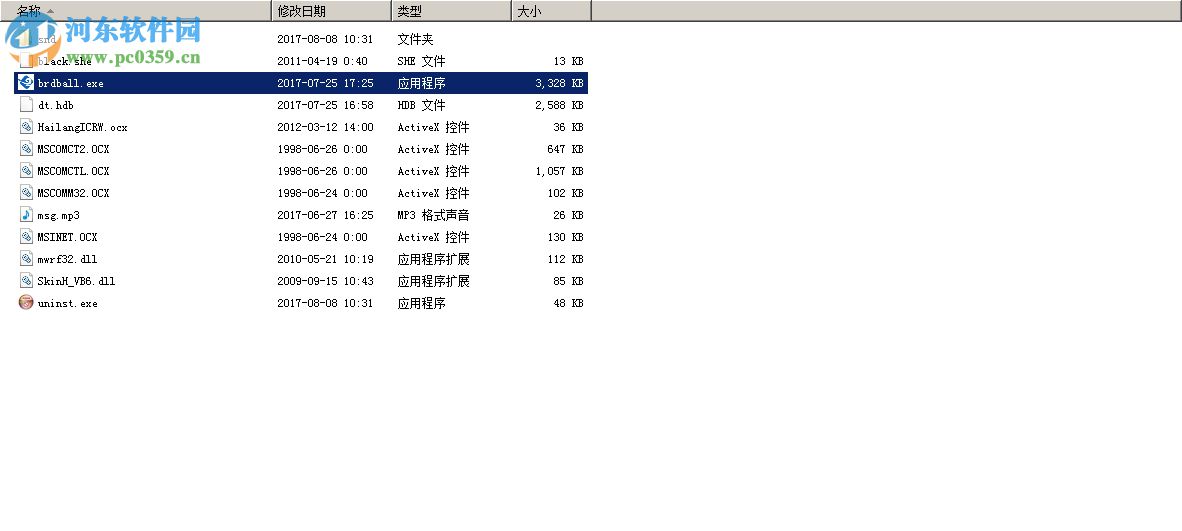The height and width of the screenshot is (531, 1182).
Task: Click the mwrf32.dll file icon
Action: coord(26,259)
